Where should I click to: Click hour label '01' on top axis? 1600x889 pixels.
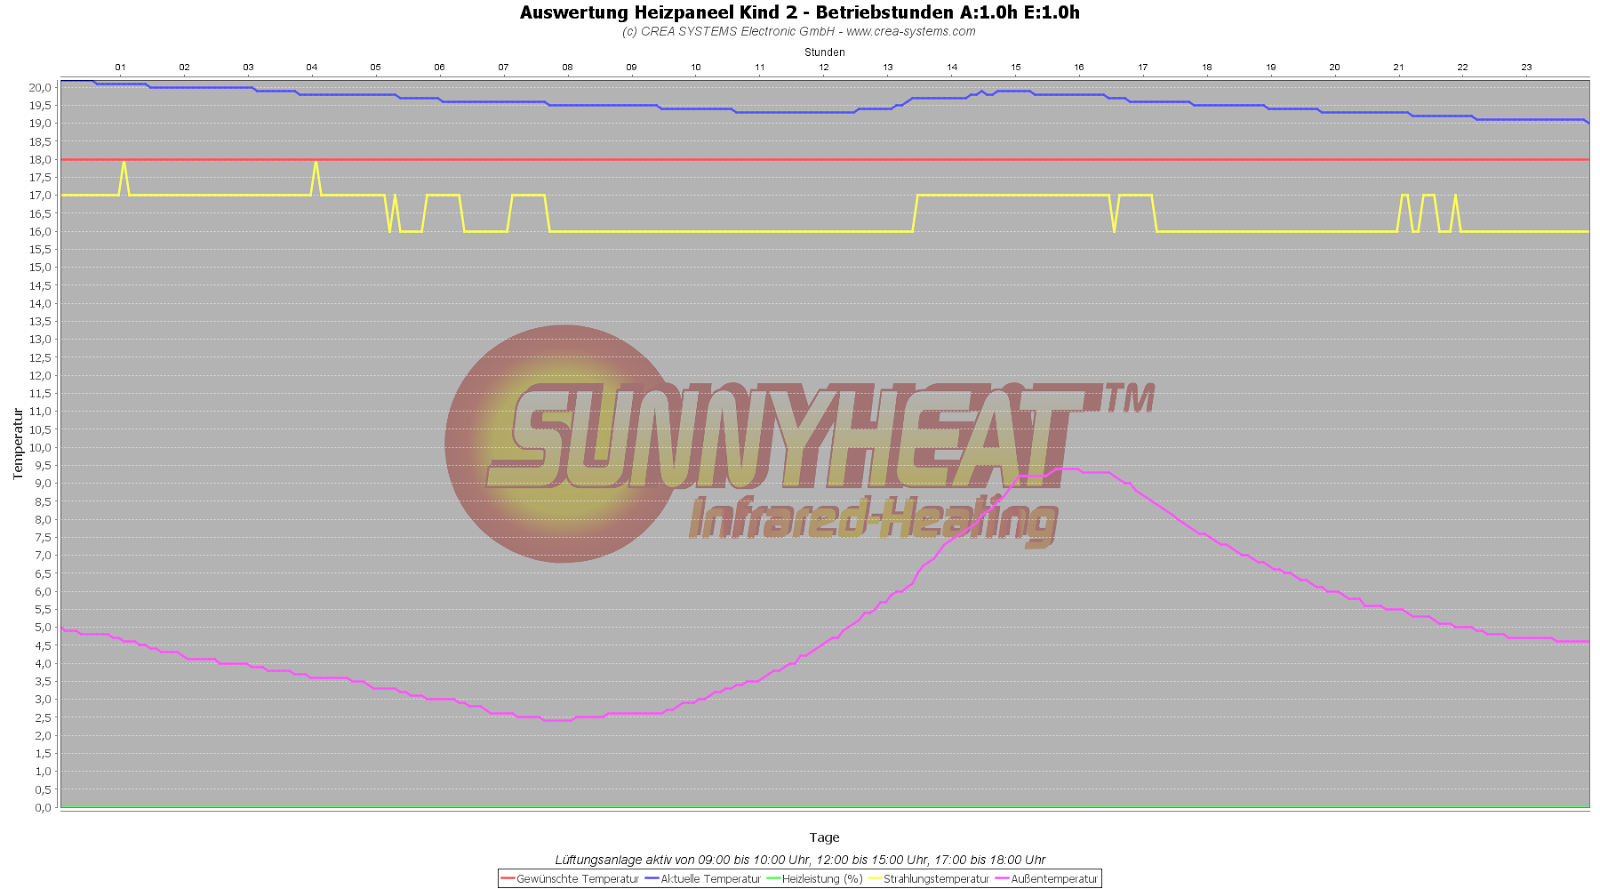click(x=120, y=67)
